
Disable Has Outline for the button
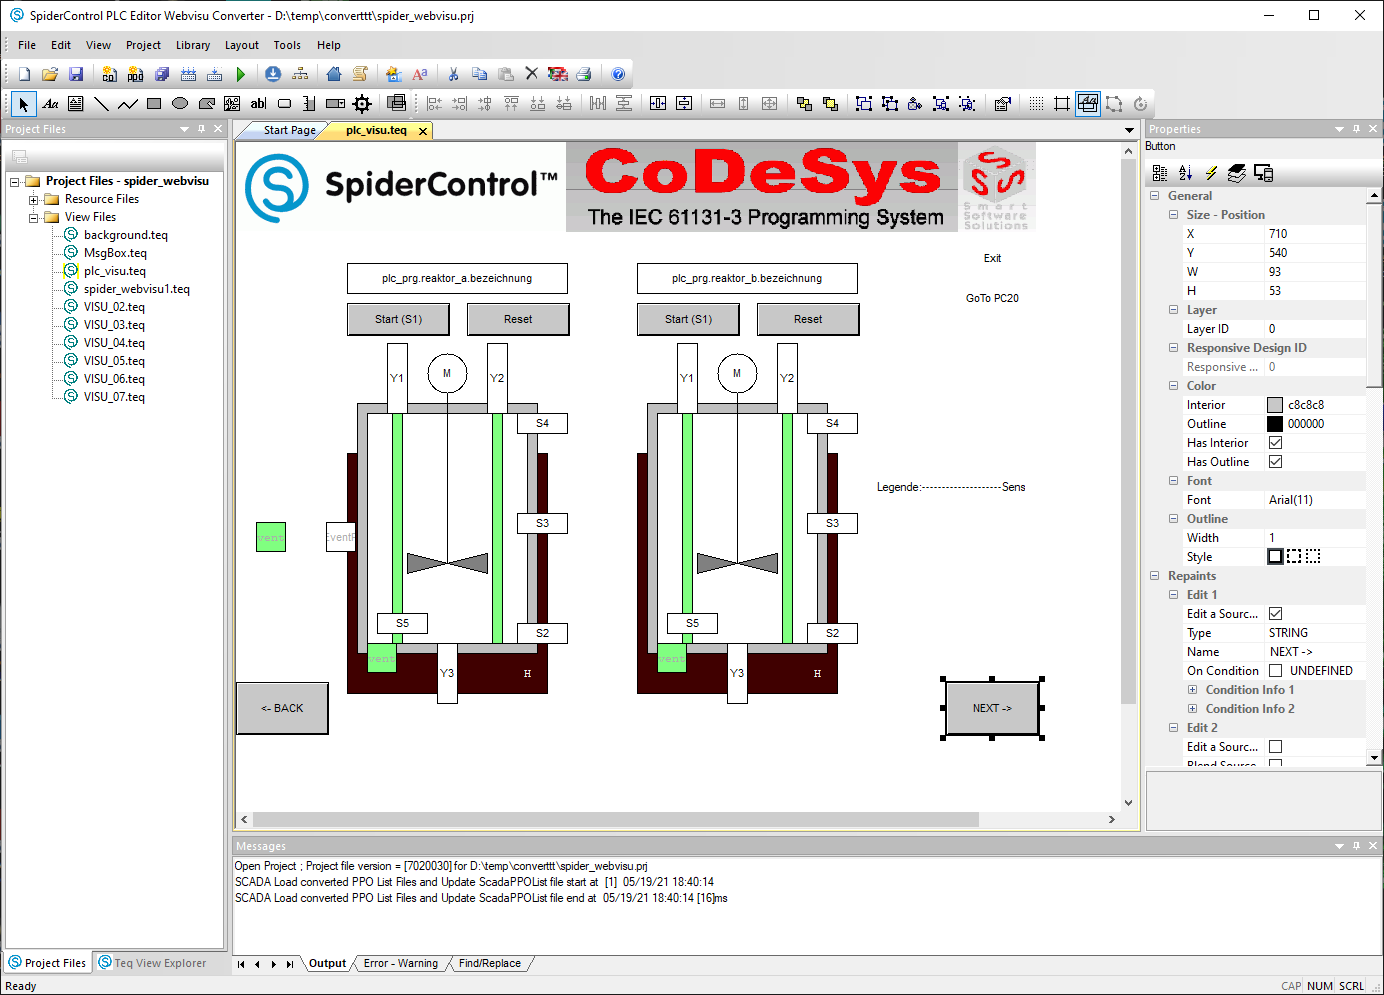(1275, 461)
